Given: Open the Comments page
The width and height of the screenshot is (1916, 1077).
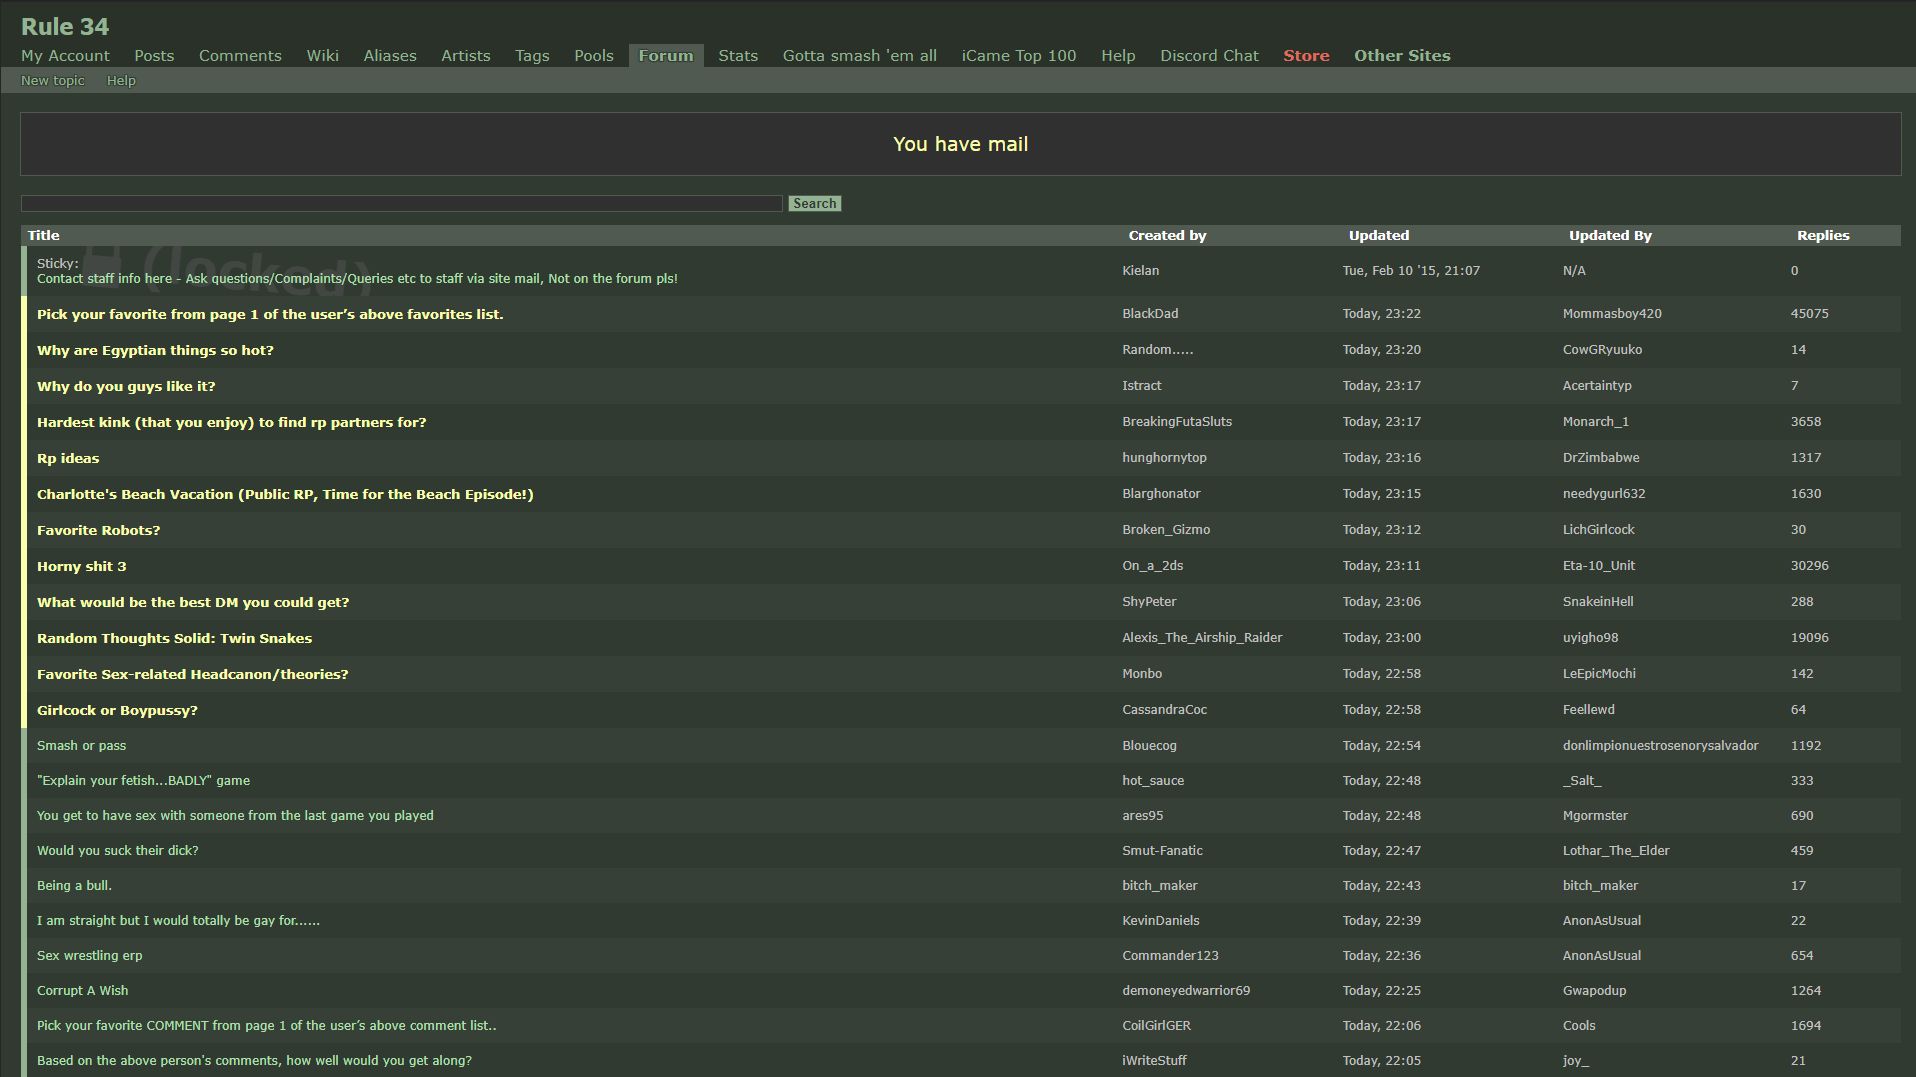Looking at the screenshot, I should coord(240,56).
